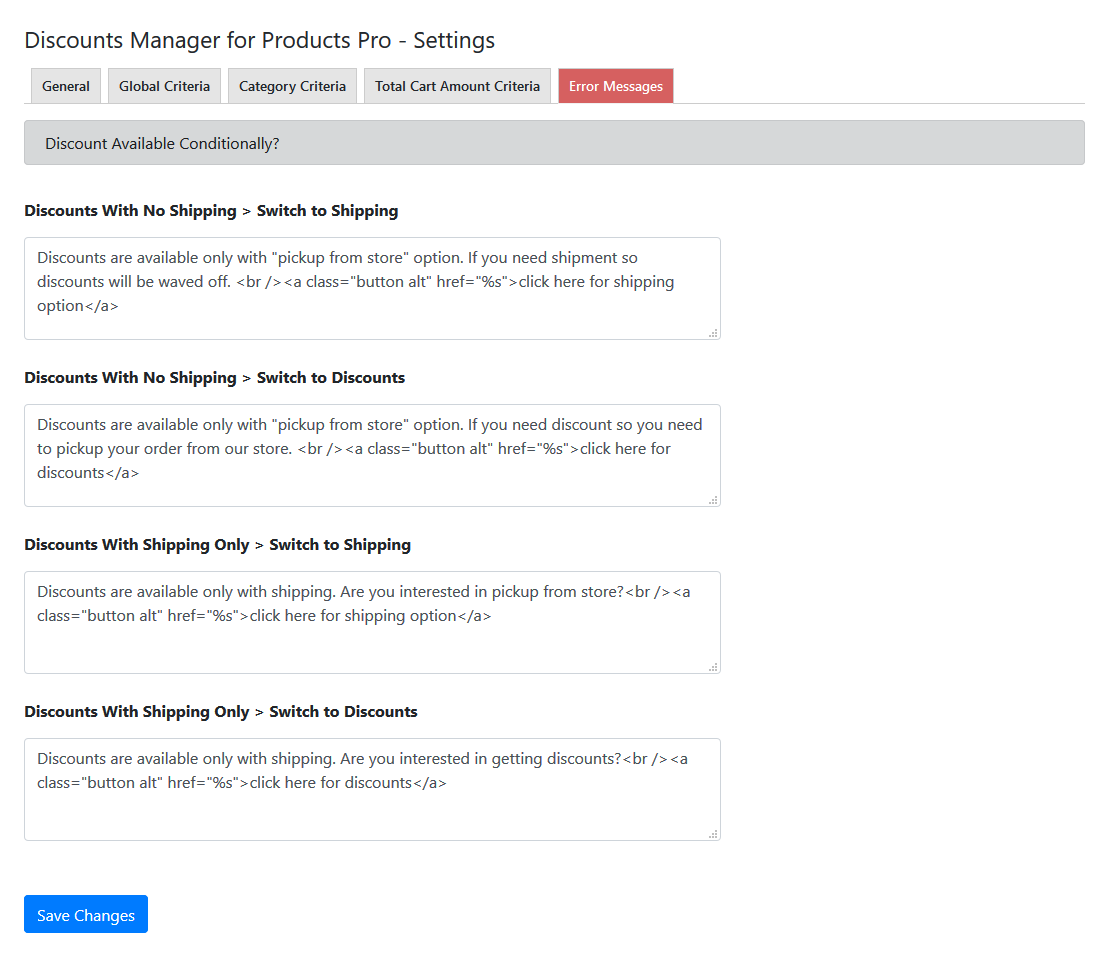Expand the Discount Available Conditionally section

(x=554, y=143)
